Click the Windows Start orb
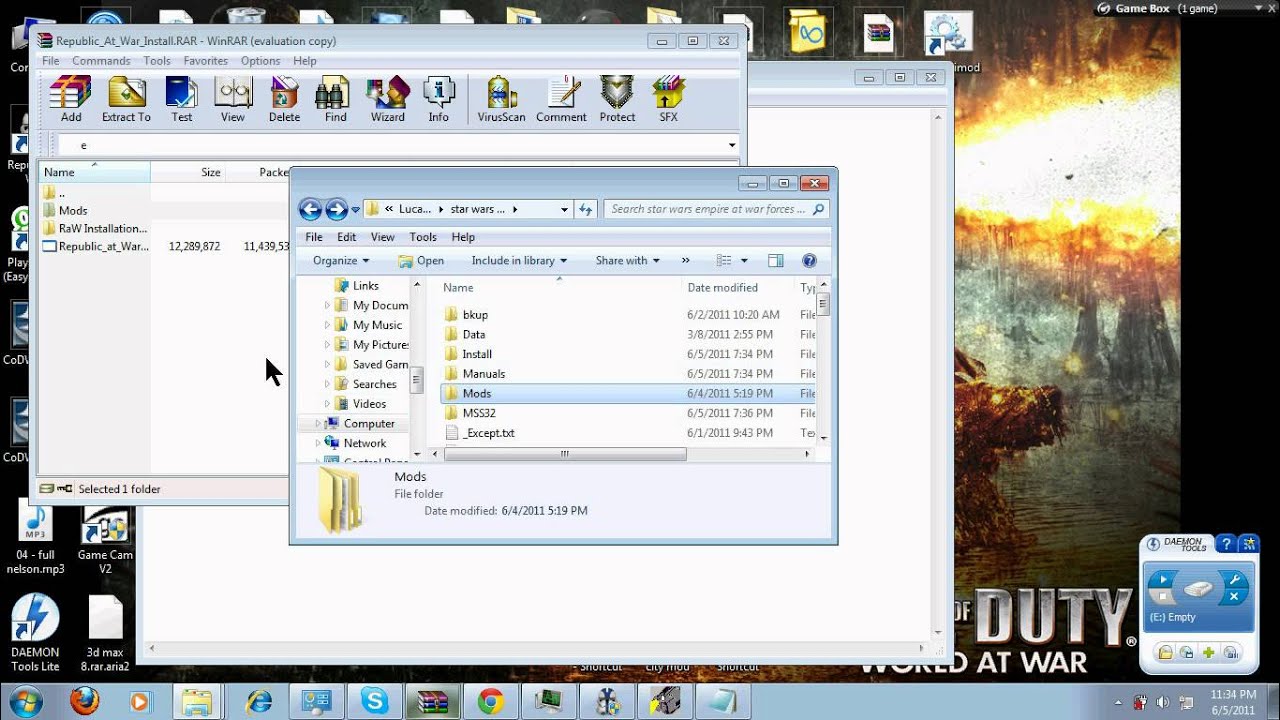Screen dimensions: 1280x720 24,701
